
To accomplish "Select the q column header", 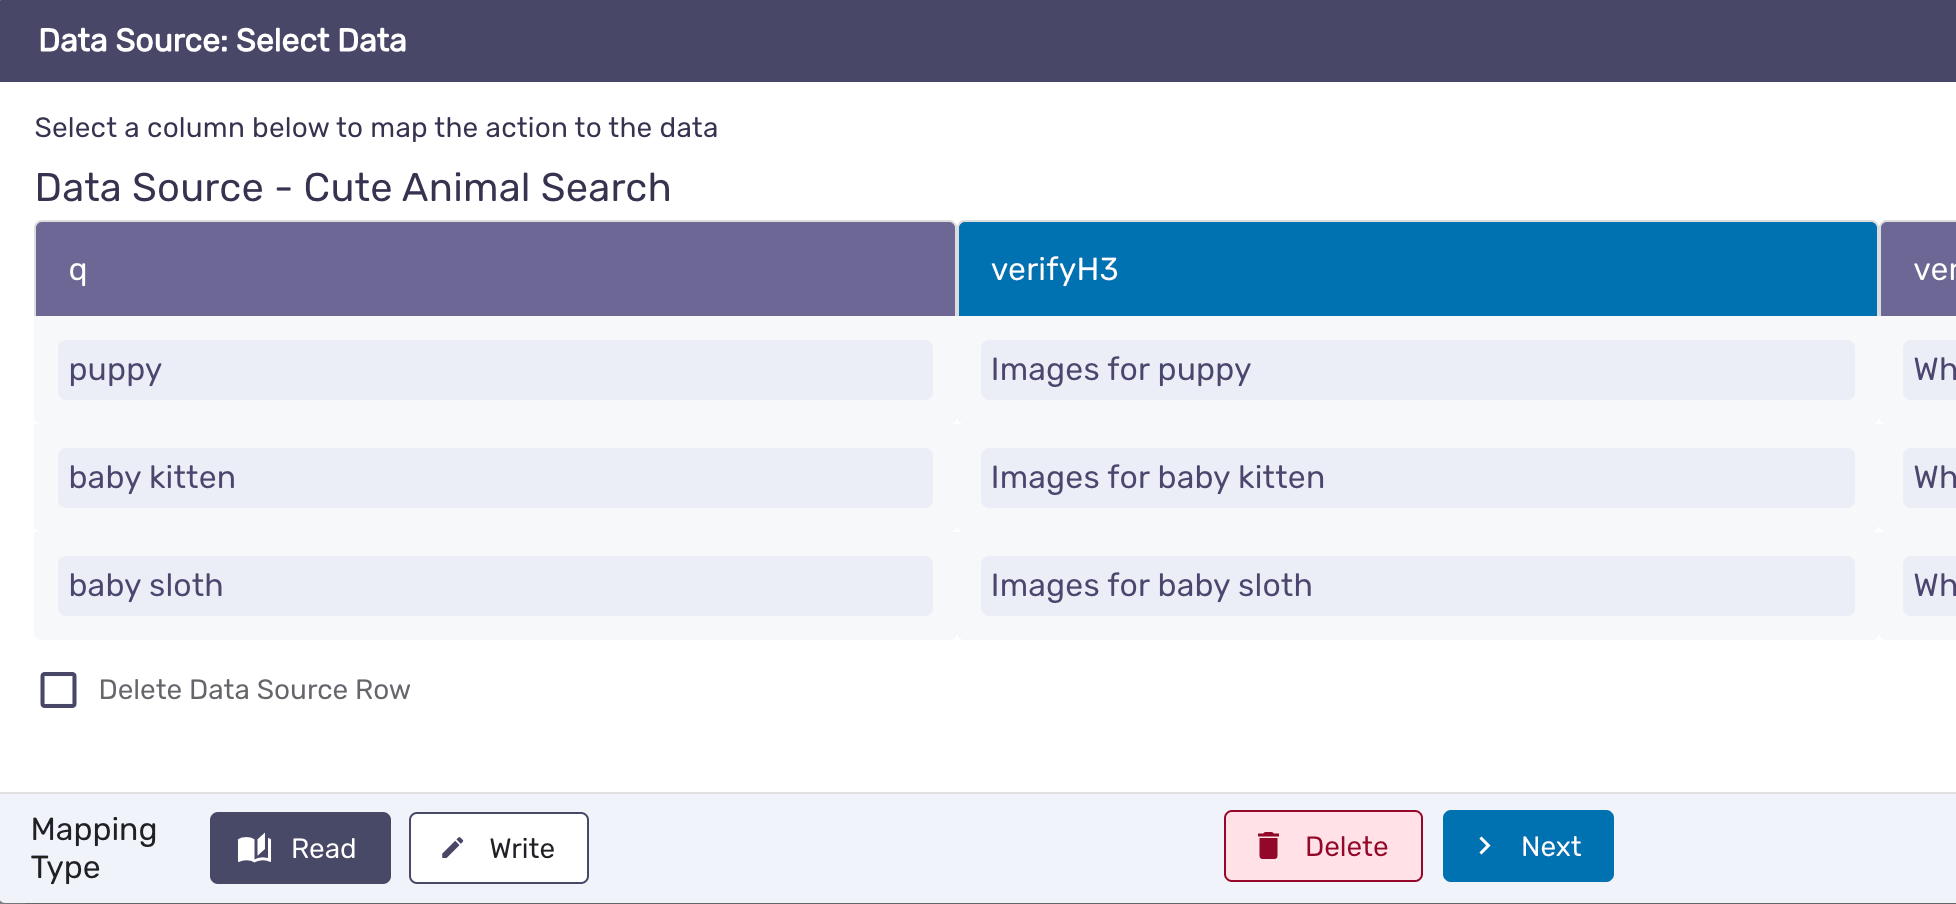I will tap(495, 269).
